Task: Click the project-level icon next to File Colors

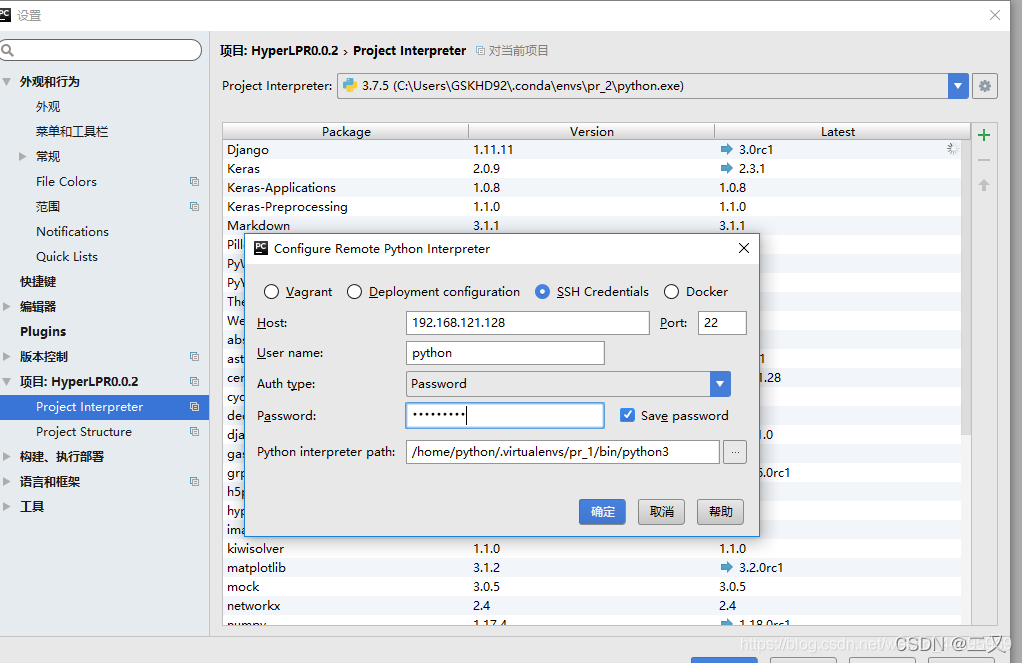Action: pyautogui.click(x=194, y=181)
